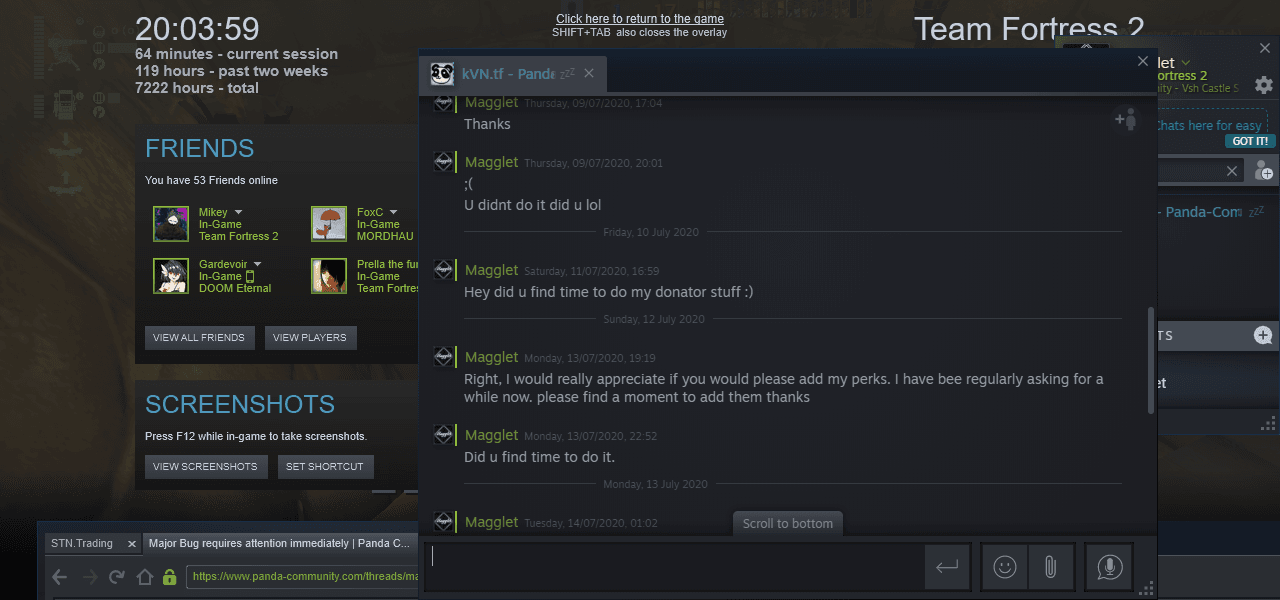Expand Gardevoir friend dropdown arrow

point(257,264)
